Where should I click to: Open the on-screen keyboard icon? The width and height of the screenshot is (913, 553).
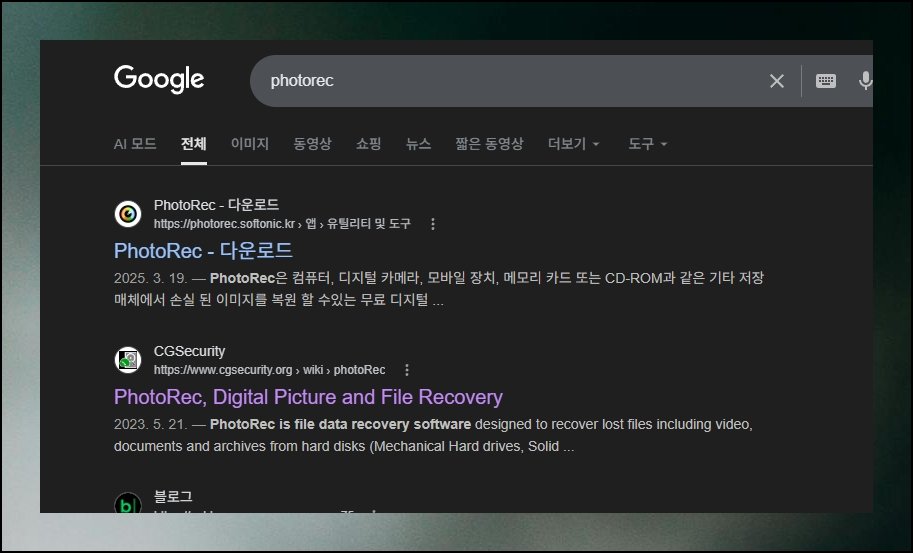(x=826, y=81)
